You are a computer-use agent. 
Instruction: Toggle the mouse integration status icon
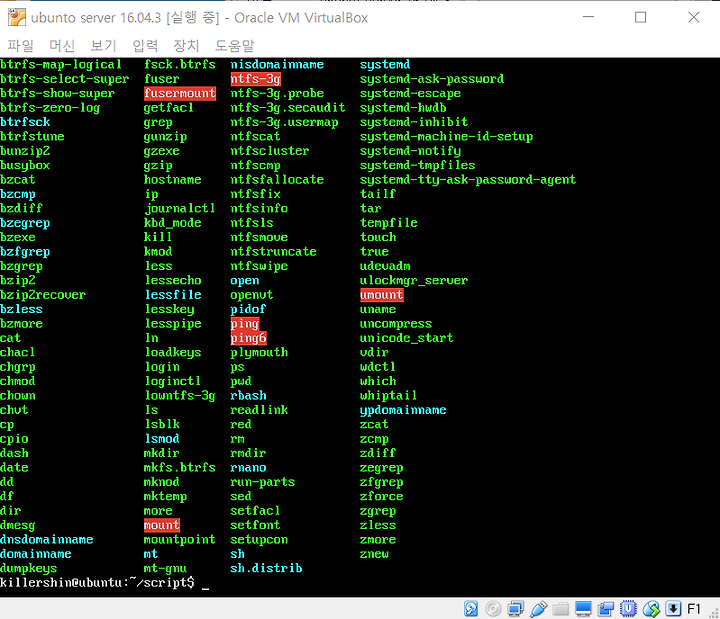[x=651, y=608]
